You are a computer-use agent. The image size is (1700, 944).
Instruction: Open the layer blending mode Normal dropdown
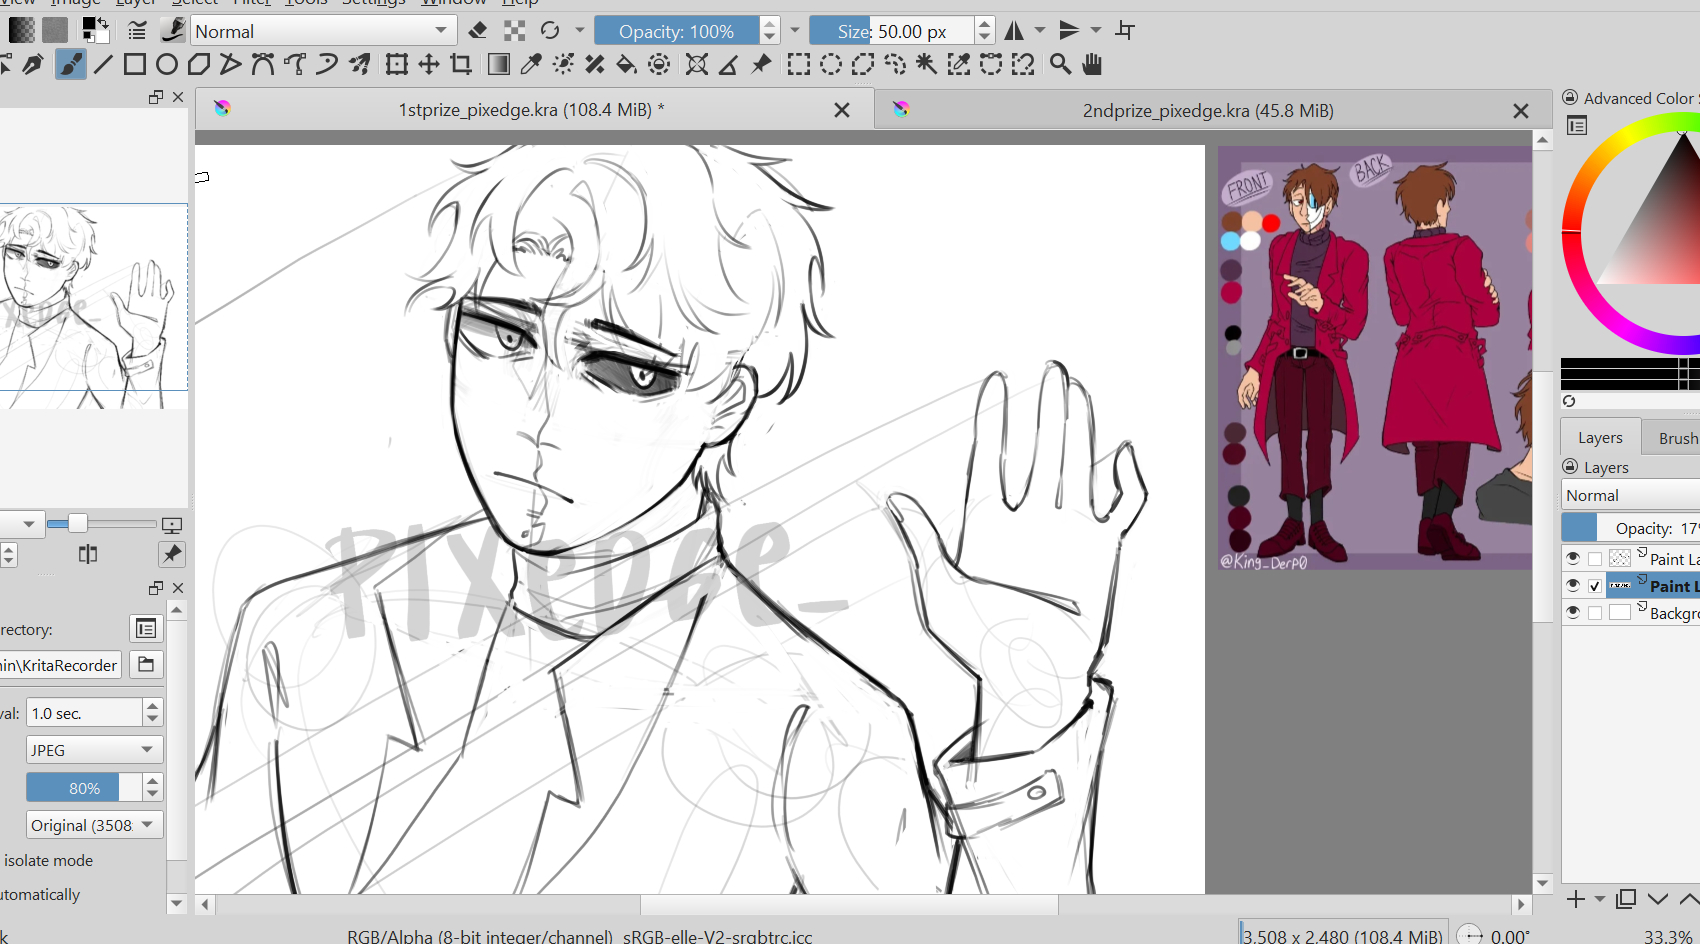(1630, 495)
